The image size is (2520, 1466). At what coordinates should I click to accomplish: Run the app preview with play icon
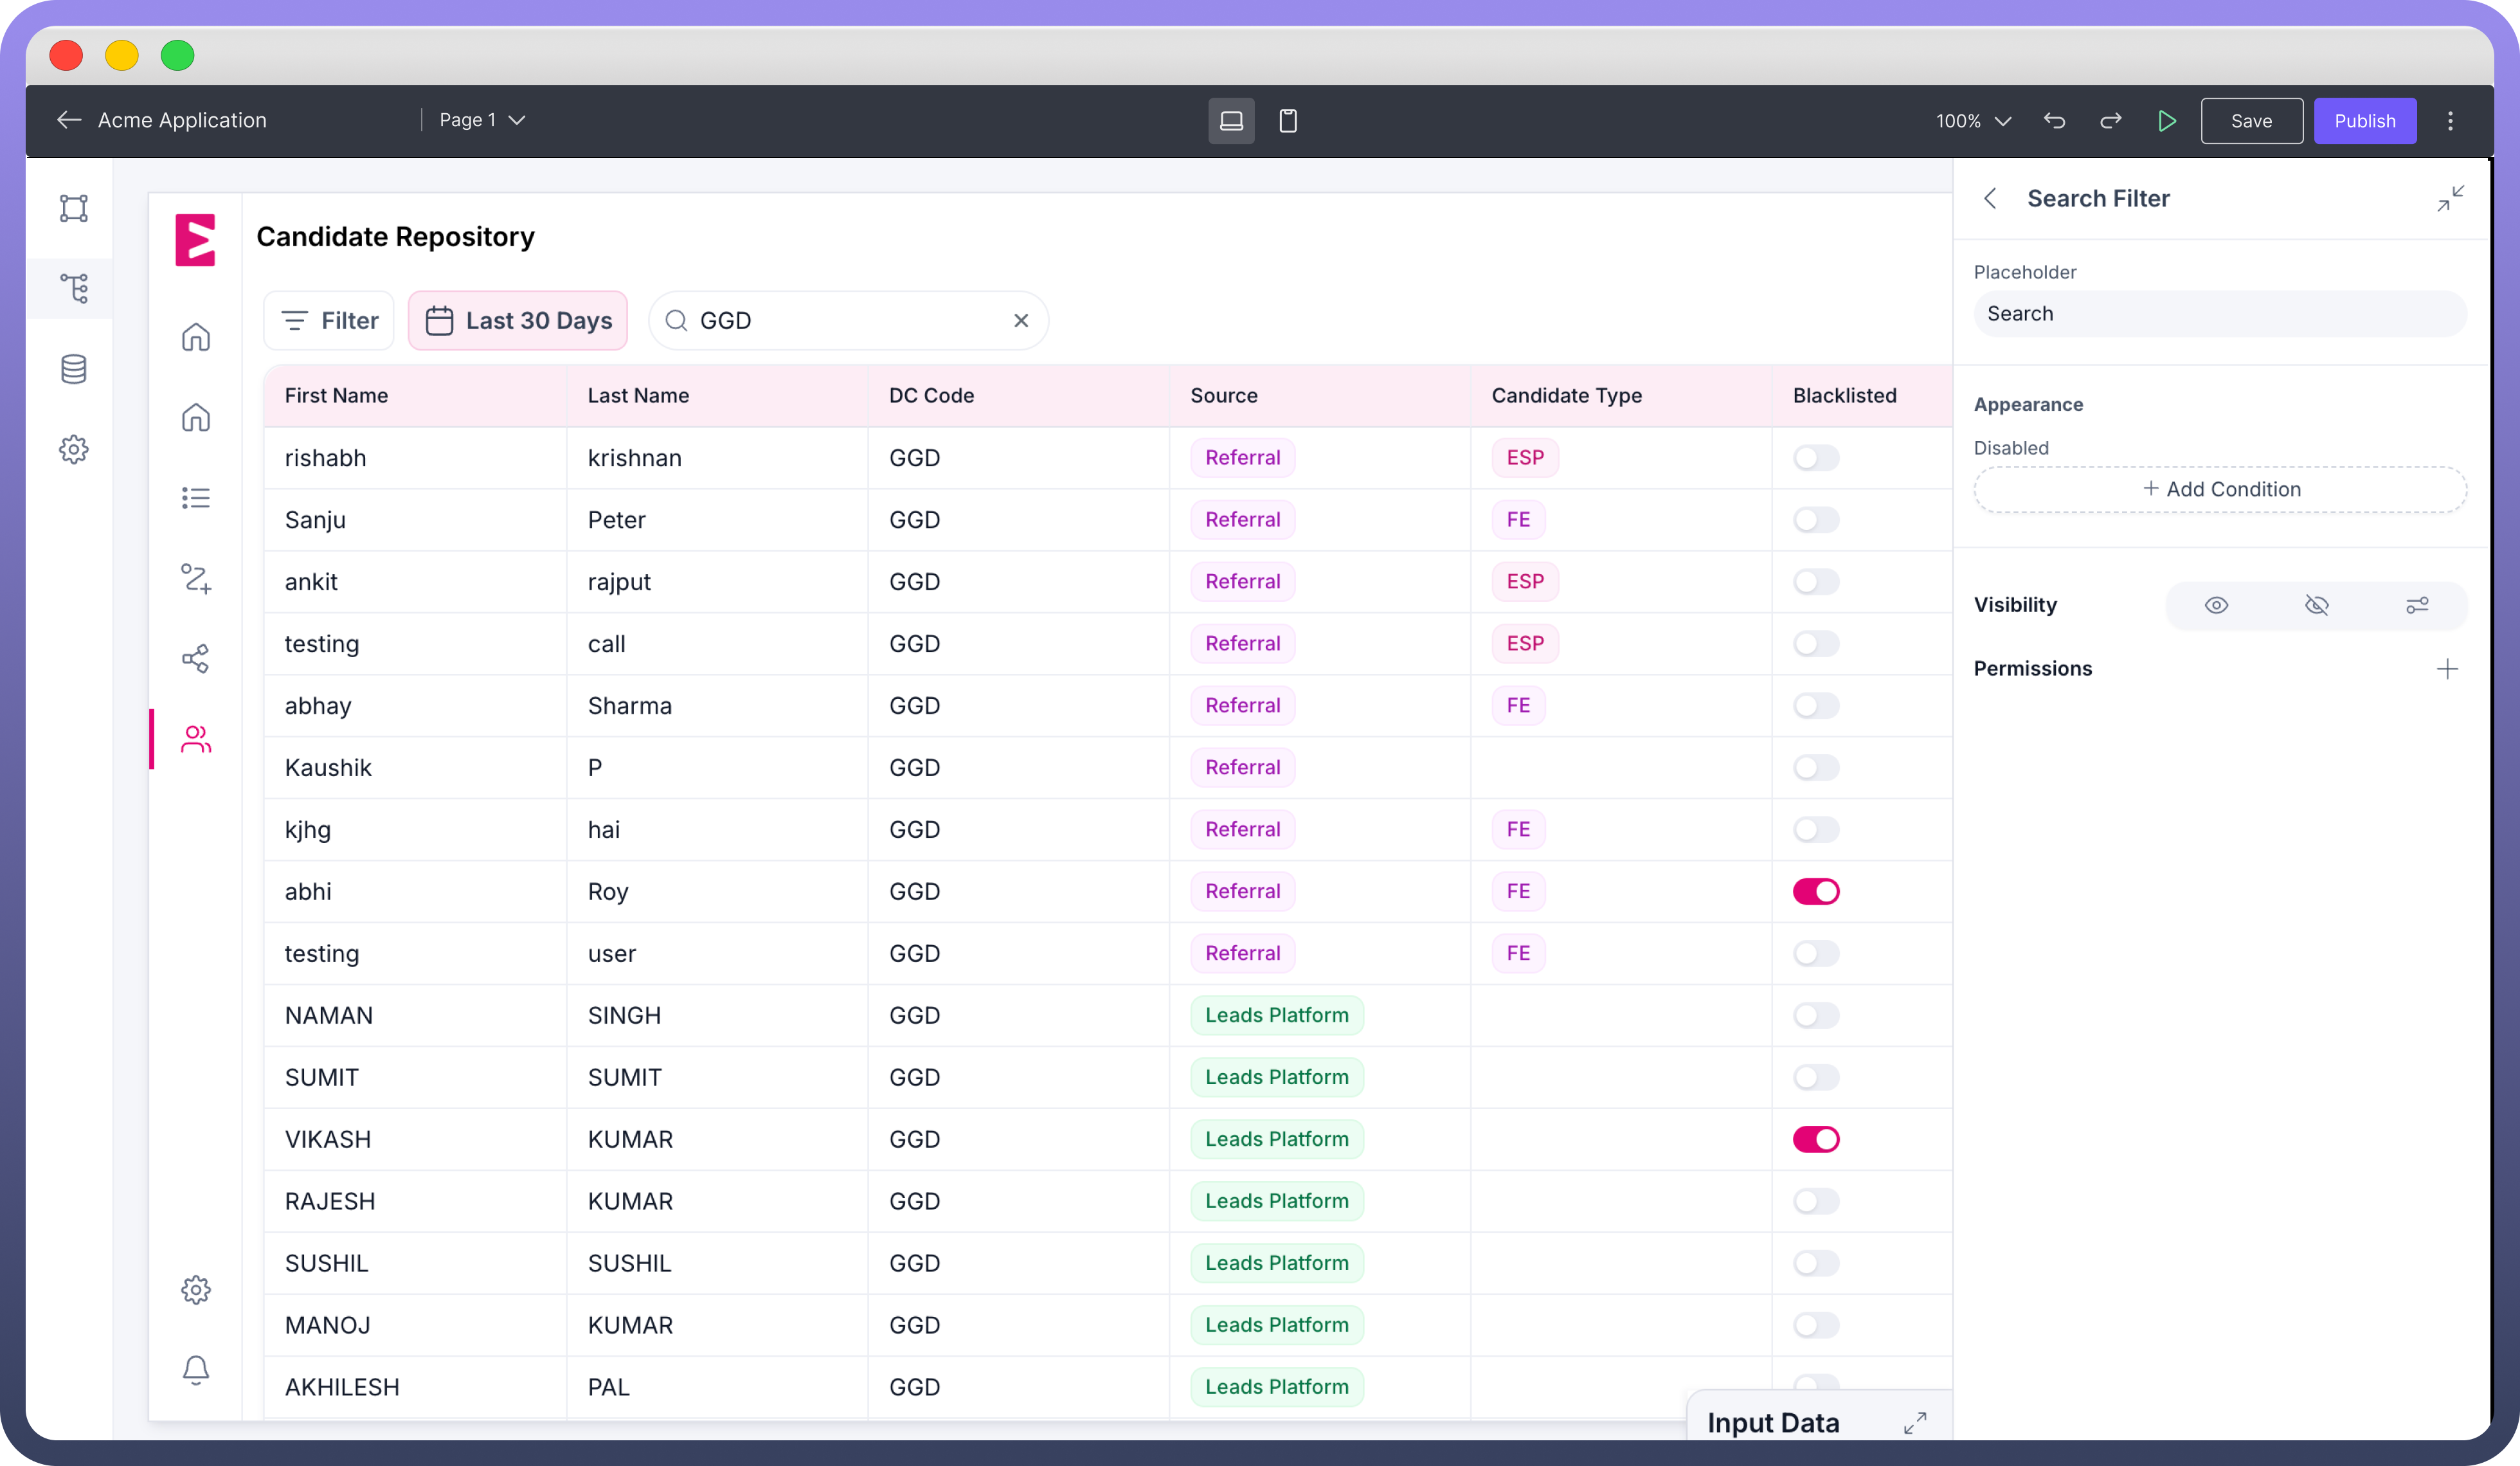click(2166, 121)
